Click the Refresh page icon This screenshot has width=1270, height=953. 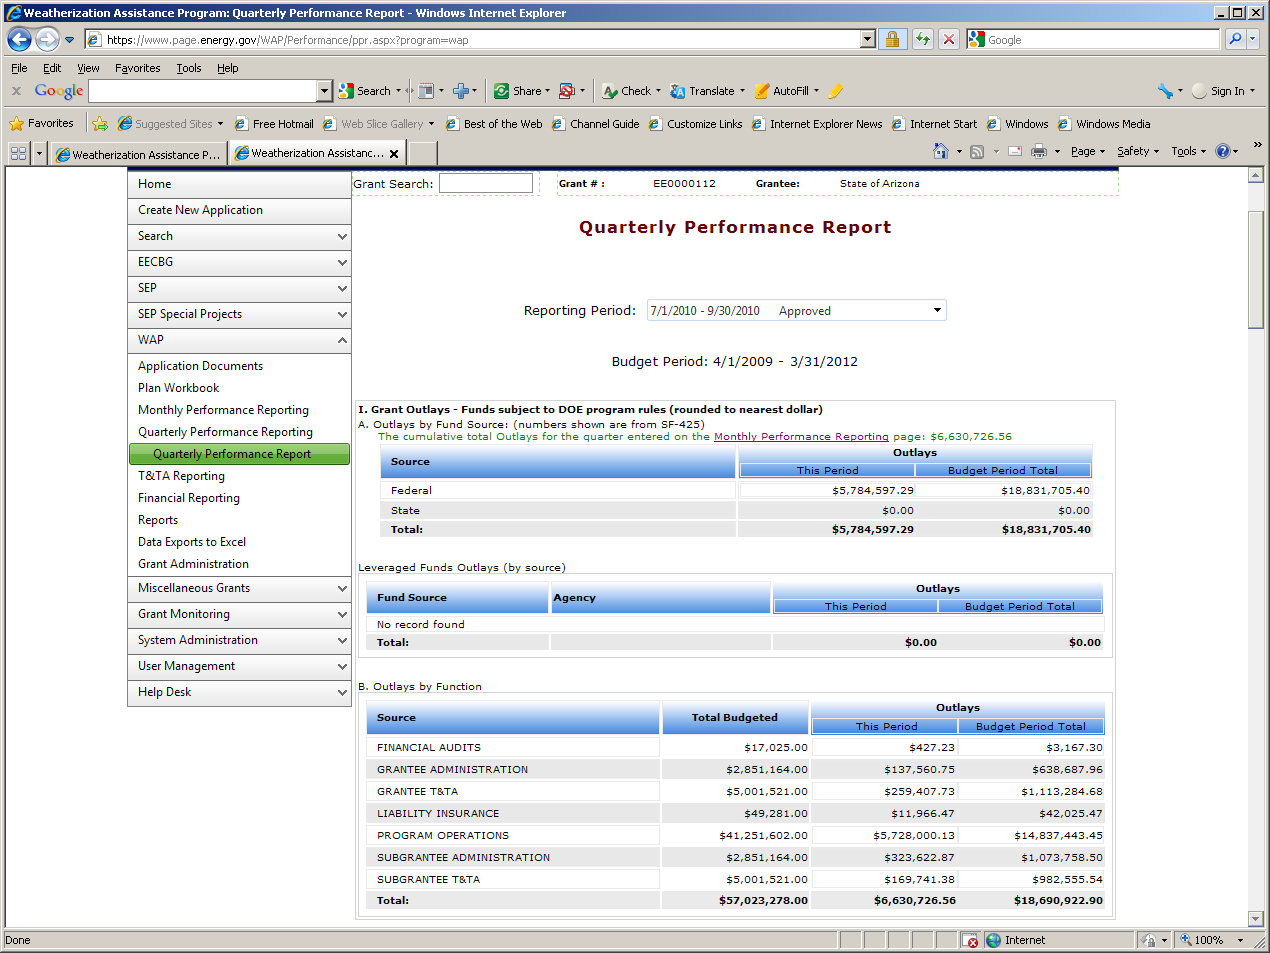(922, 40)
